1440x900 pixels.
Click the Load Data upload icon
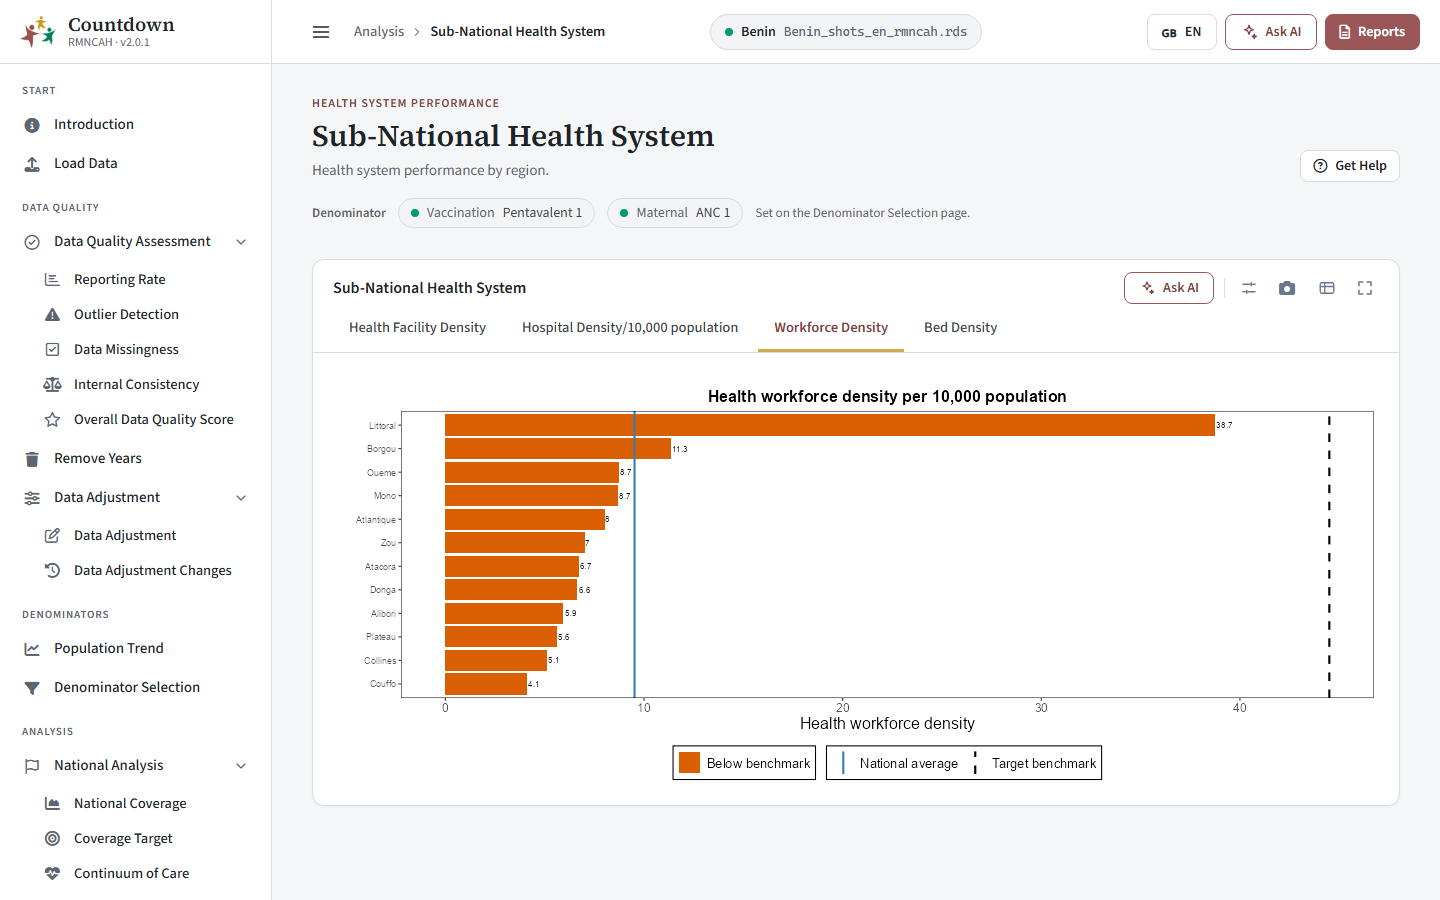click(x=32, y=164)
